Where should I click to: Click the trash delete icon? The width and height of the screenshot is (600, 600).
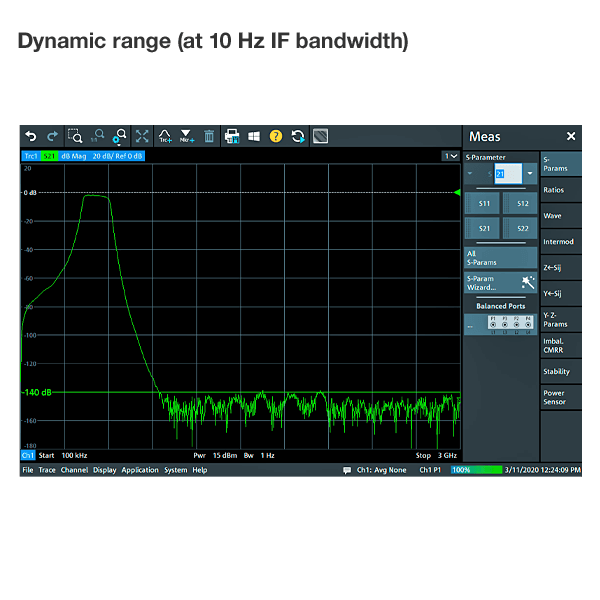point(209,136)
